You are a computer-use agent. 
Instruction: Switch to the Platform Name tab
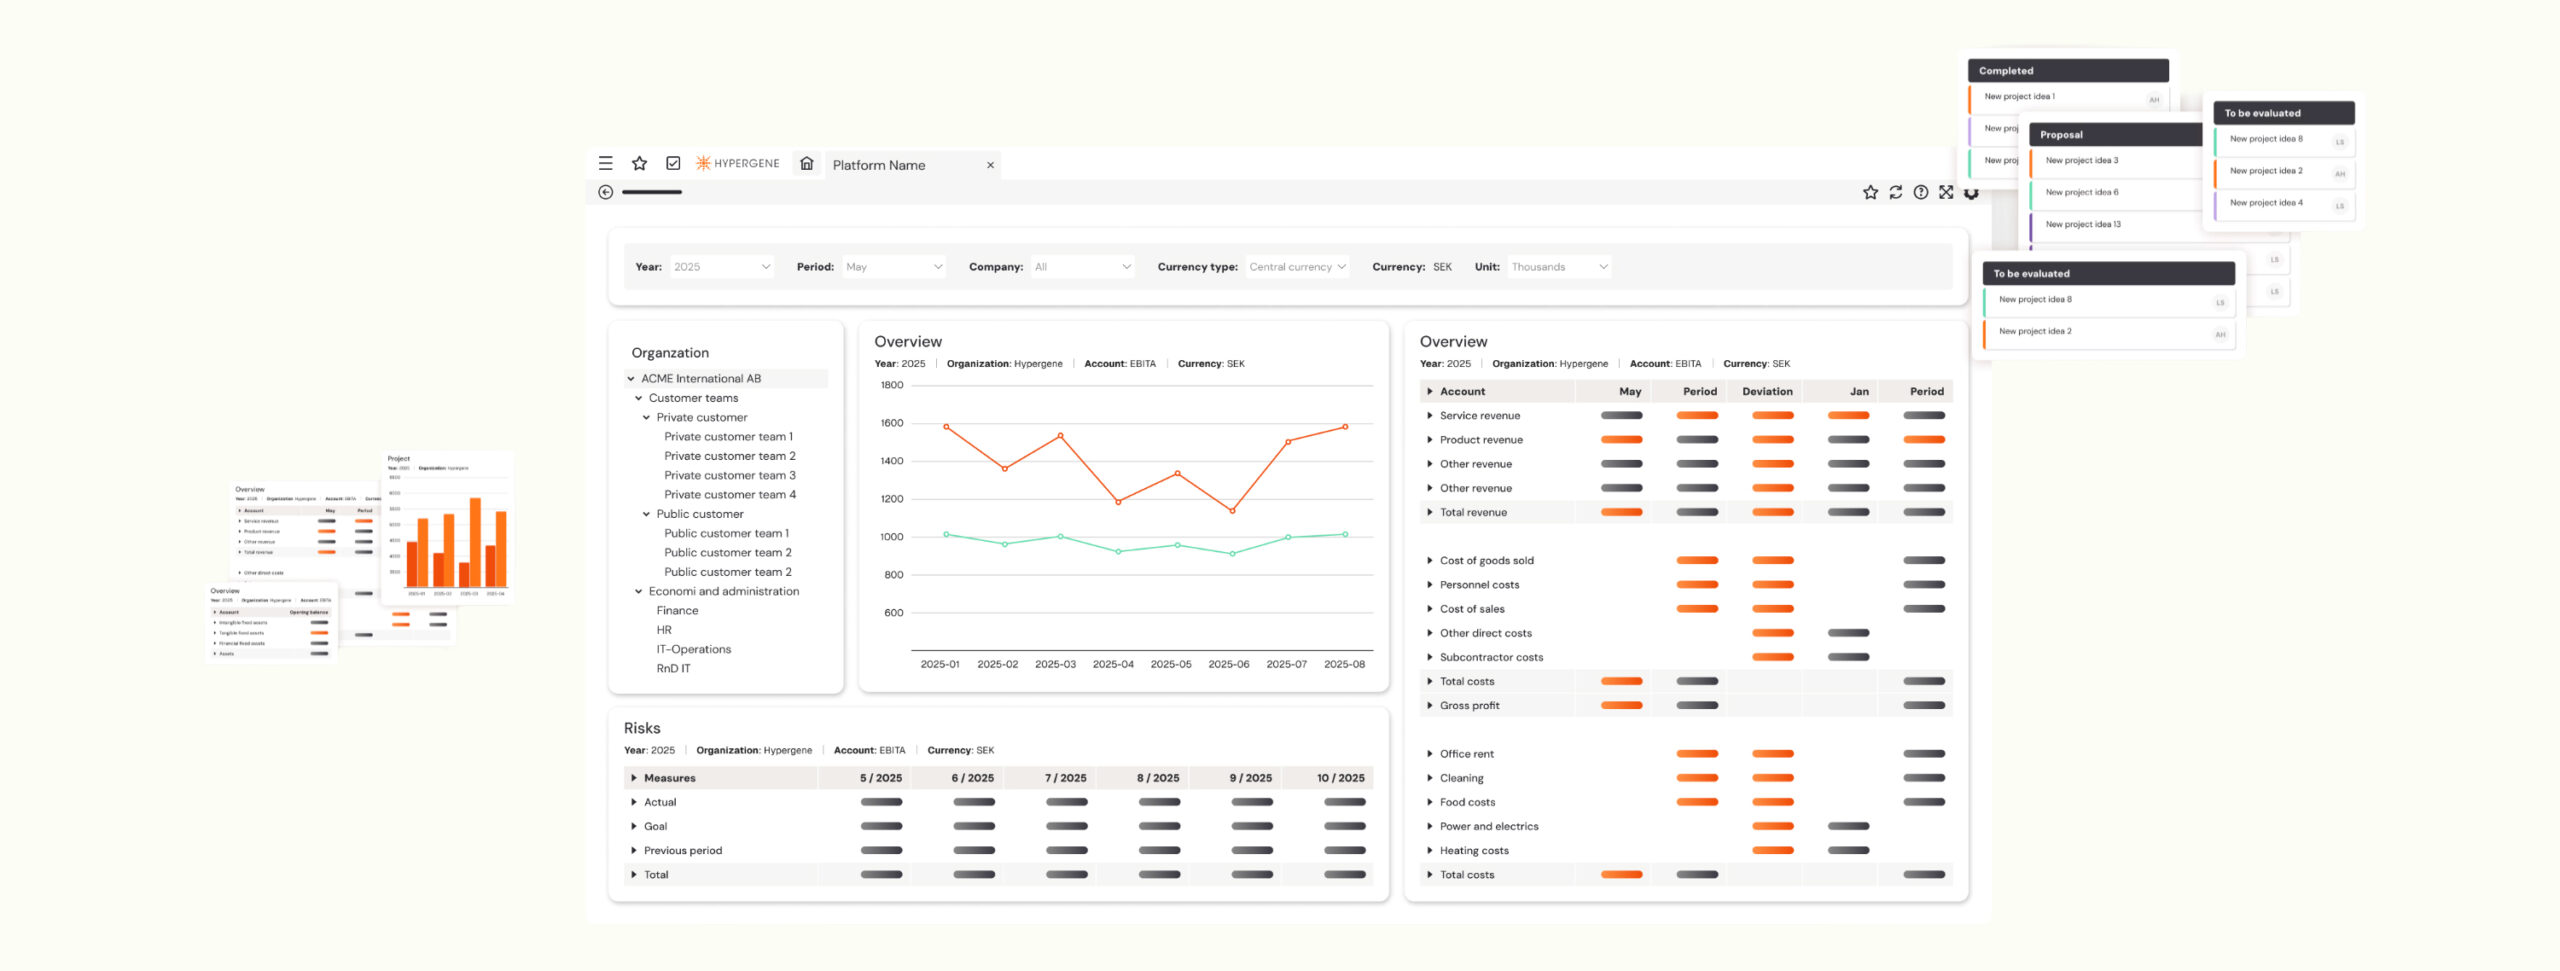(879, 165)
